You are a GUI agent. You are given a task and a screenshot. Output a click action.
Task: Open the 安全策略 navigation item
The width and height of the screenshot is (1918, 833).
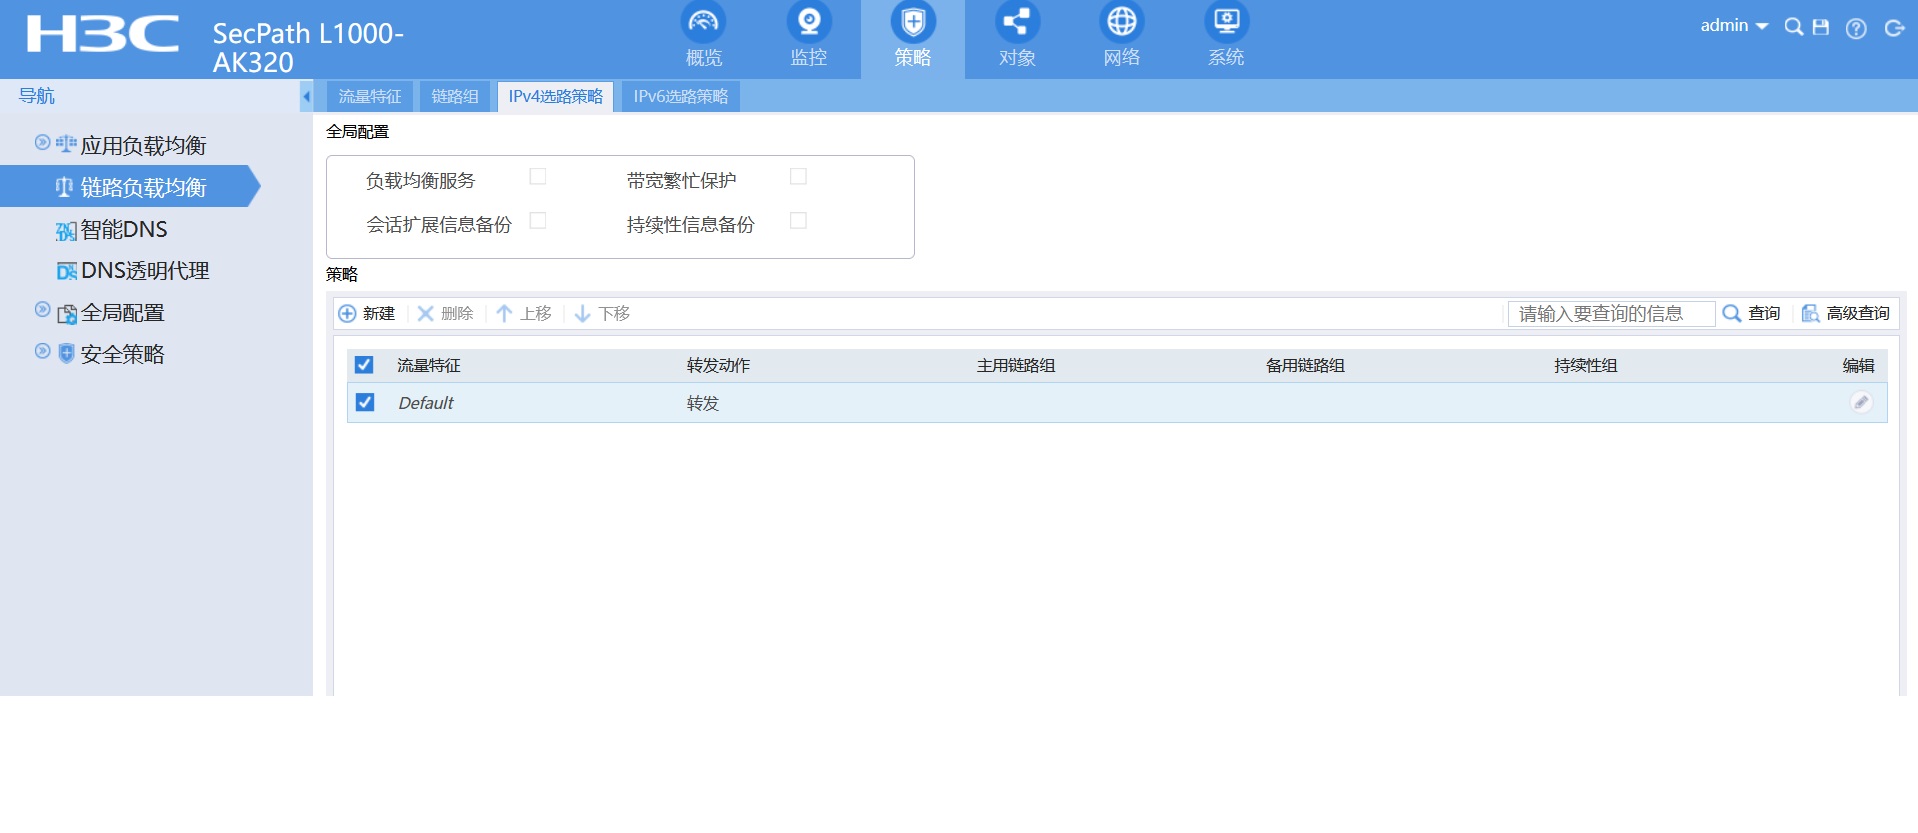click(123, 355)
